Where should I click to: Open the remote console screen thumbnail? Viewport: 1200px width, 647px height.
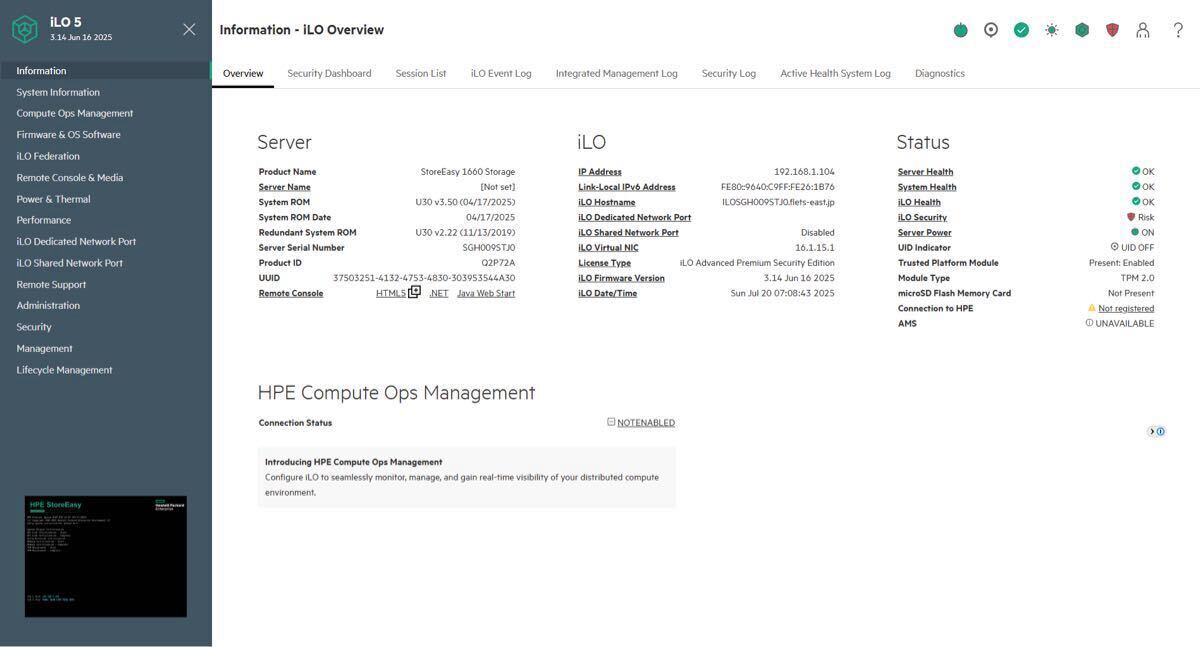(106, 556)
